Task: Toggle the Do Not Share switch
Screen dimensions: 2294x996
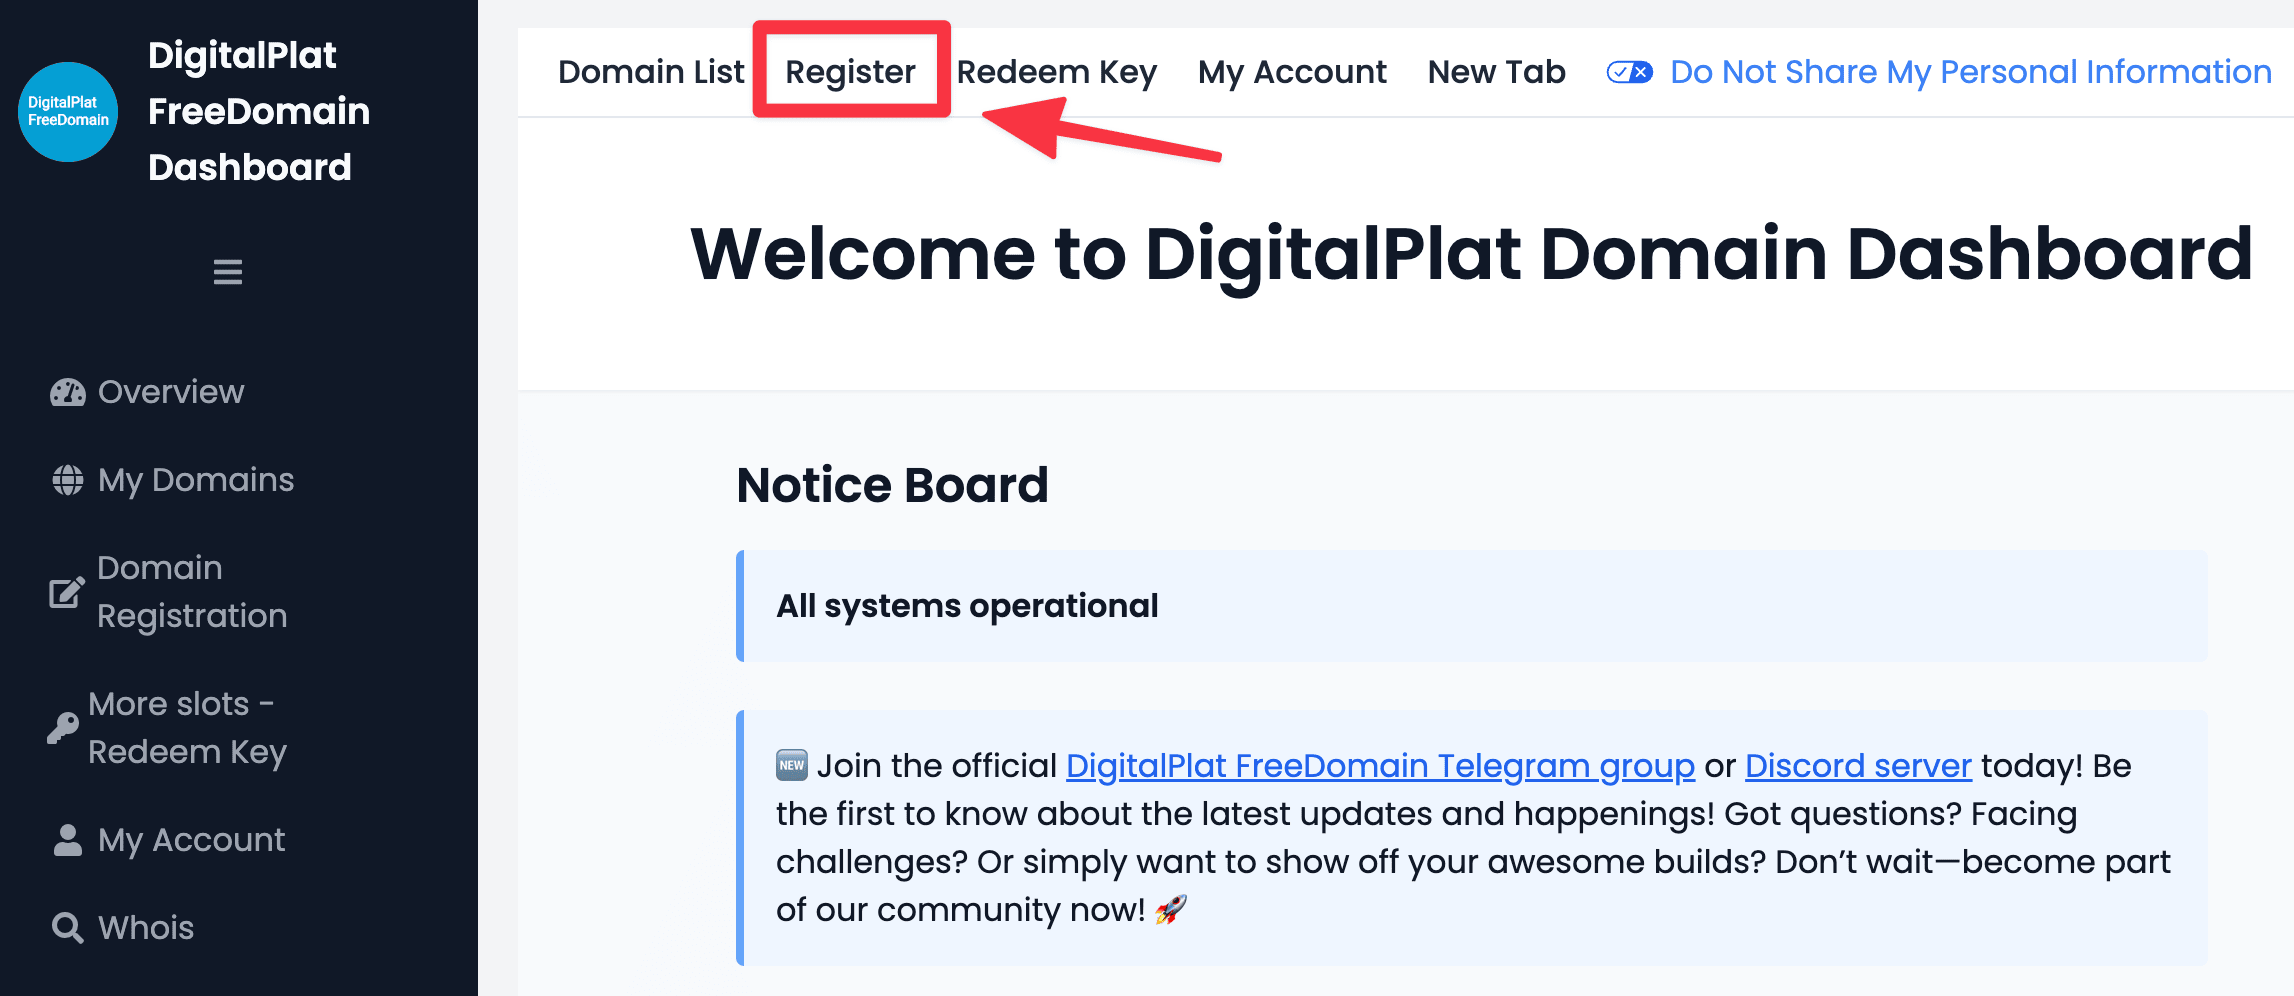Action: click(x=1628, y=71)
